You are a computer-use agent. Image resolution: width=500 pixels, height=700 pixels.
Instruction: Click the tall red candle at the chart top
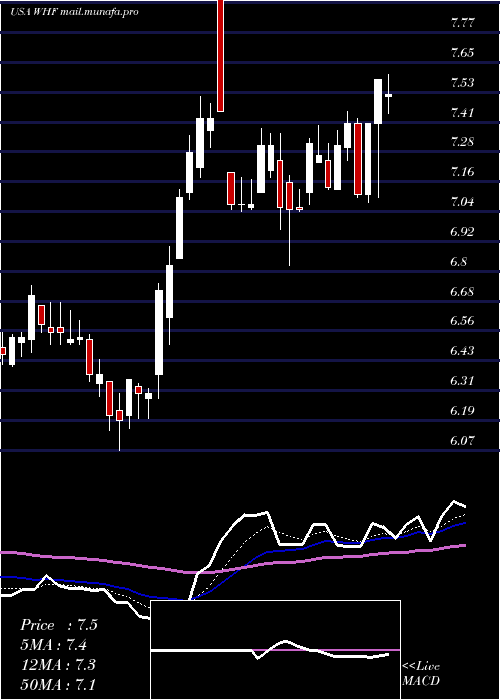point(220,55)
